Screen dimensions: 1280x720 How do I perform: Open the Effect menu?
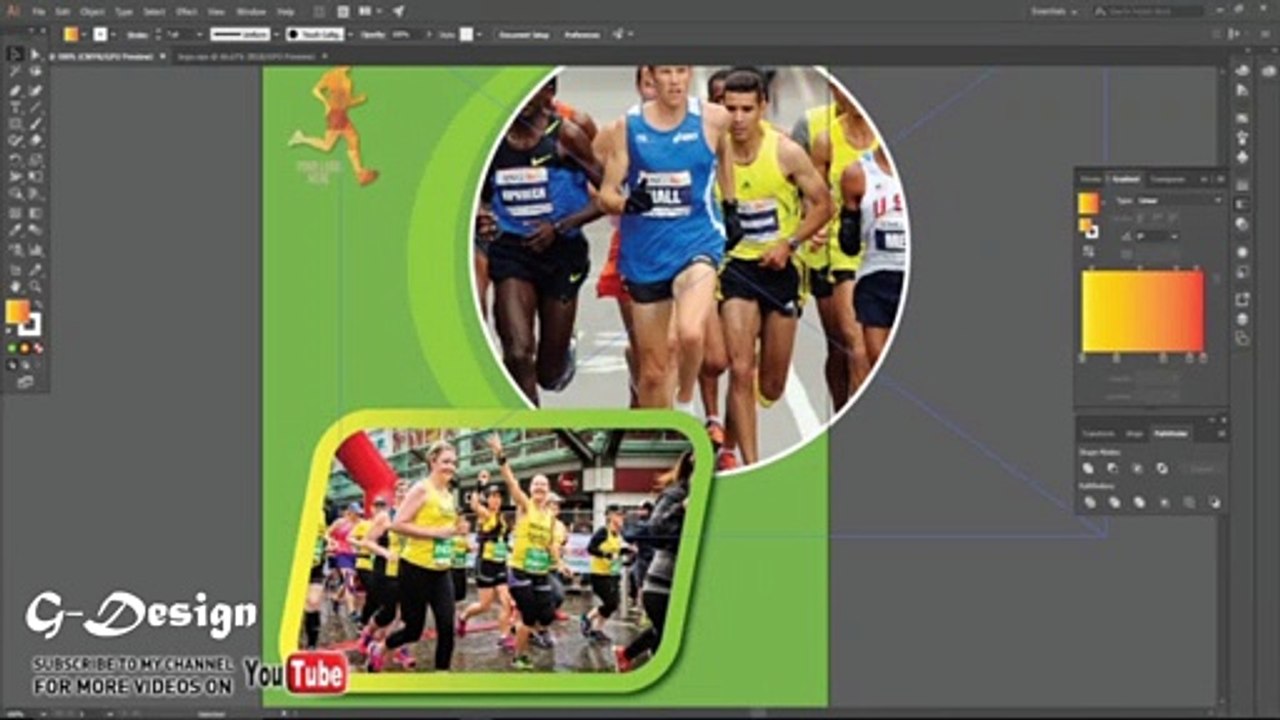(x=187, y=11)
